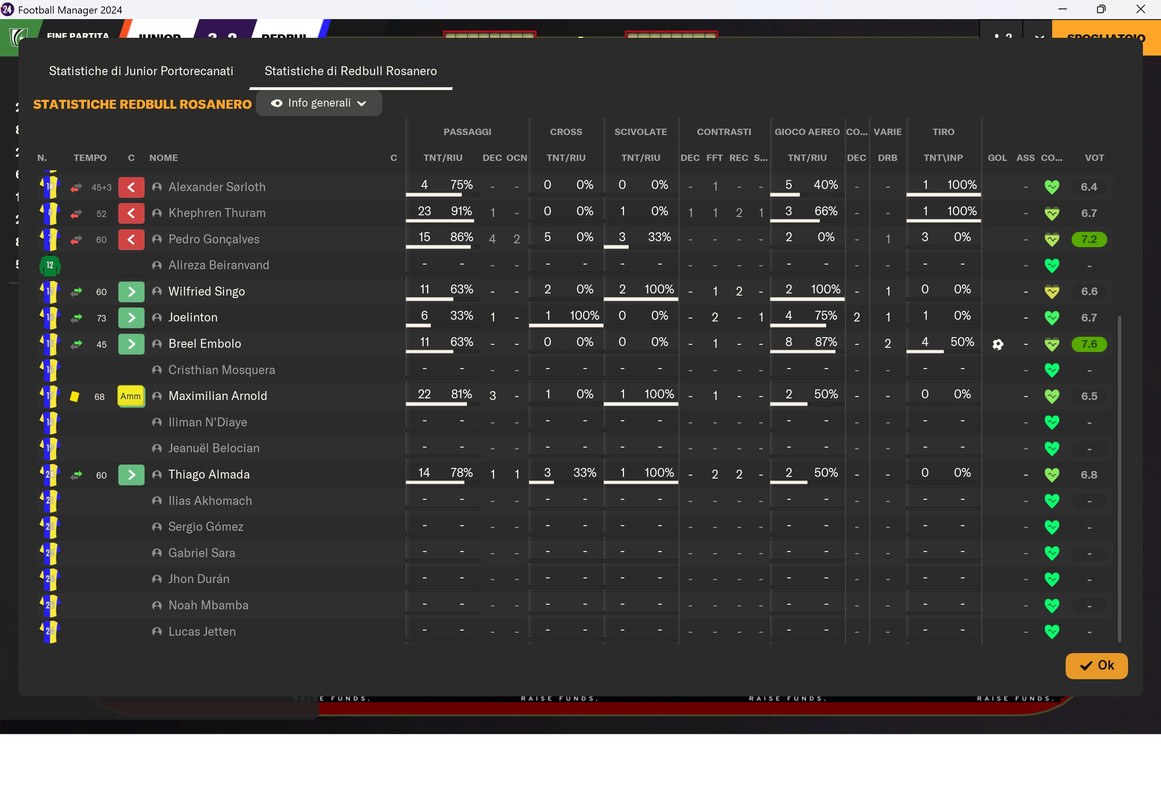Click Khephren Thuram's condition heart icon
1161x800 pixels.
click(1051, 213)
